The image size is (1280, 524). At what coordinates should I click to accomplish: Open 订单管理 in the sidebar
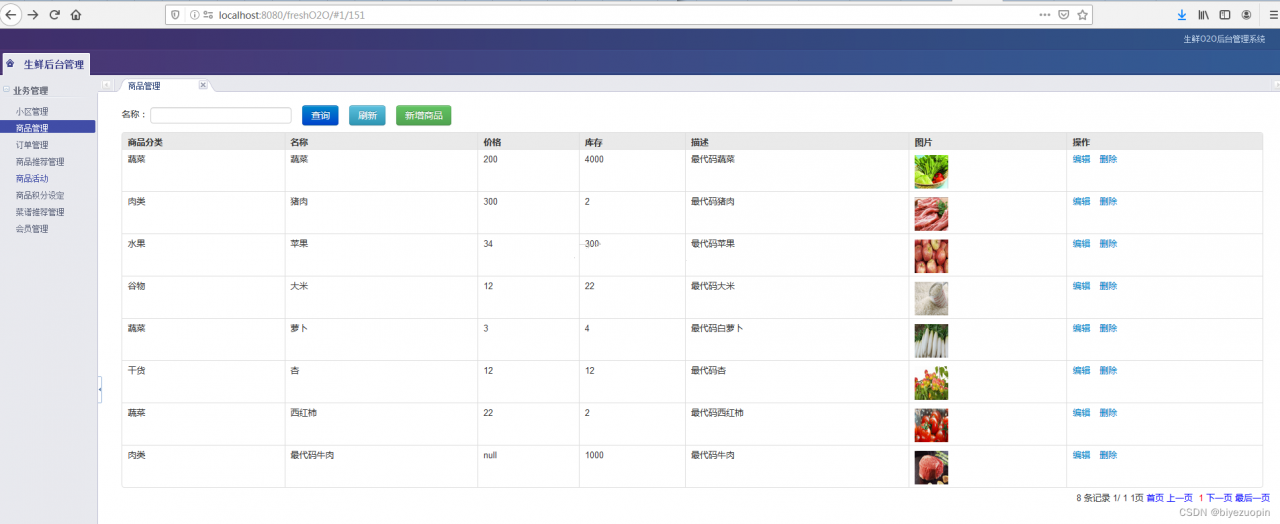40,145
